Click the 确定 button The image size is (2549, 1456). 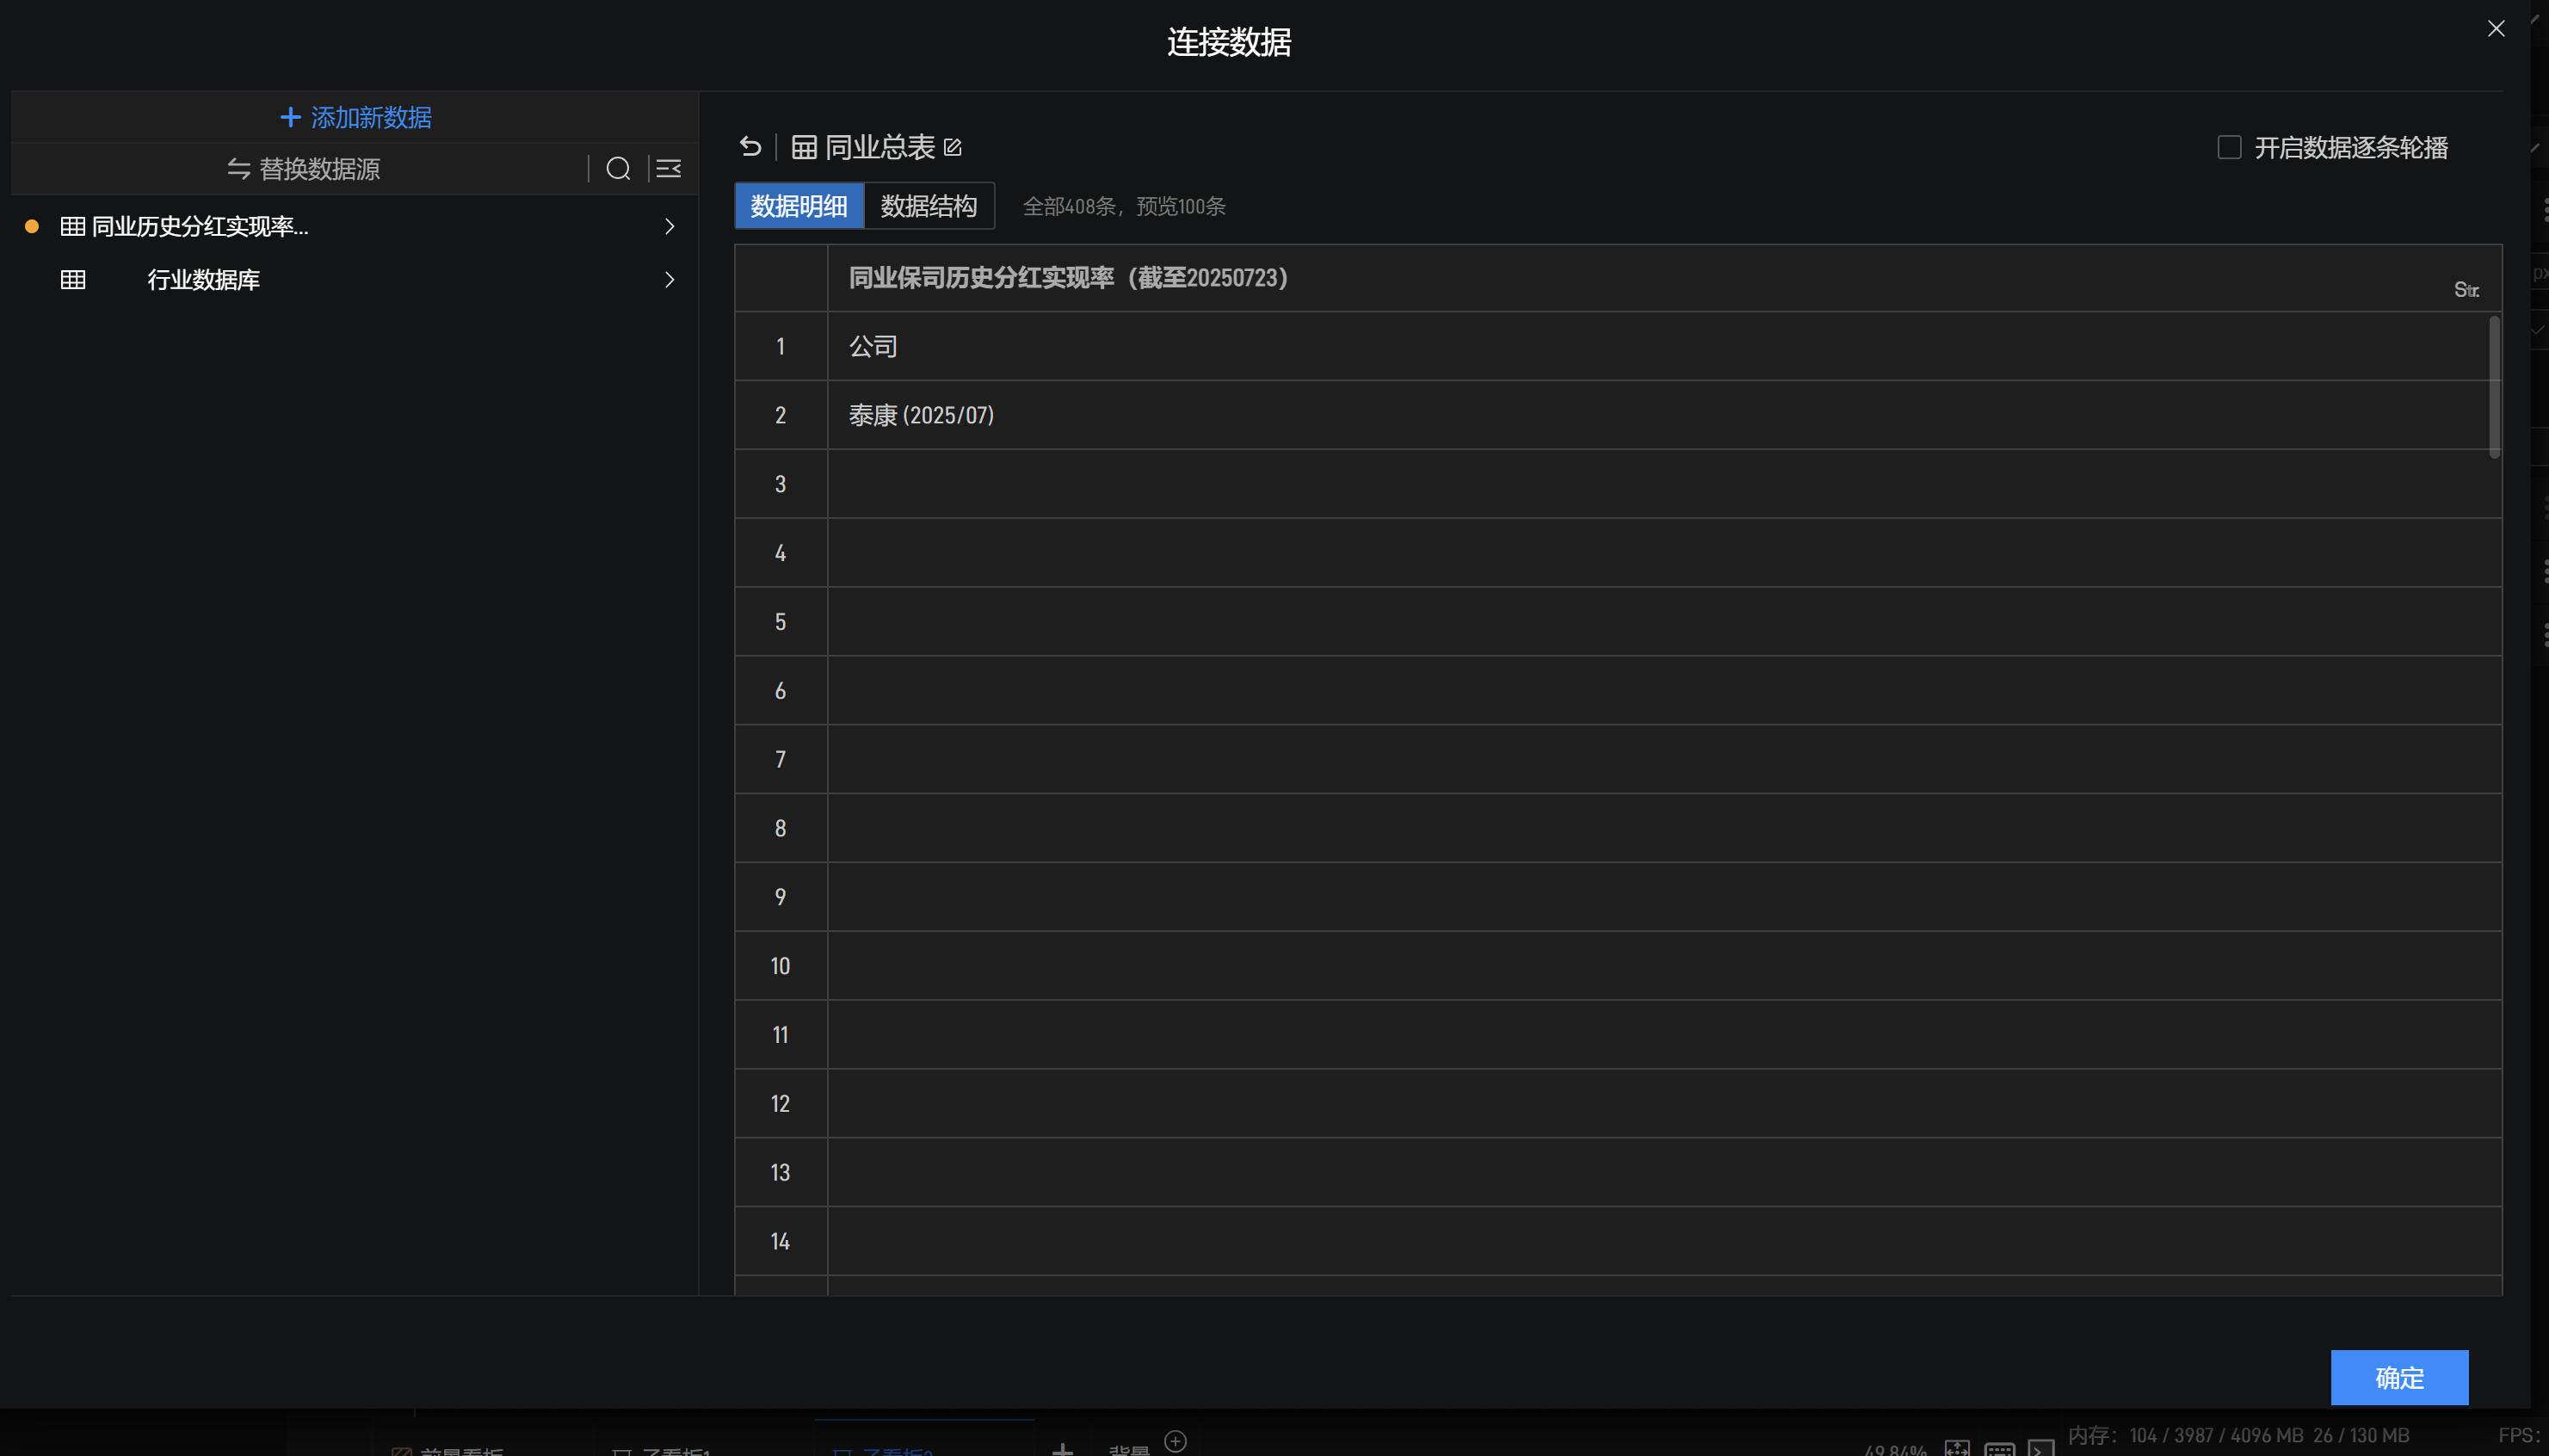pos(2398,1377)
